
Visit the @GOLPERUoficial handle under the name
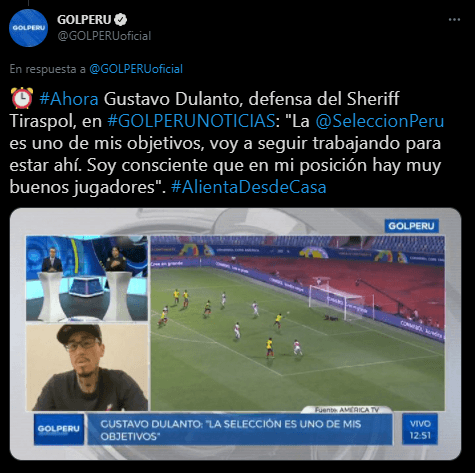pyautogui.click(x=104, y=36)
